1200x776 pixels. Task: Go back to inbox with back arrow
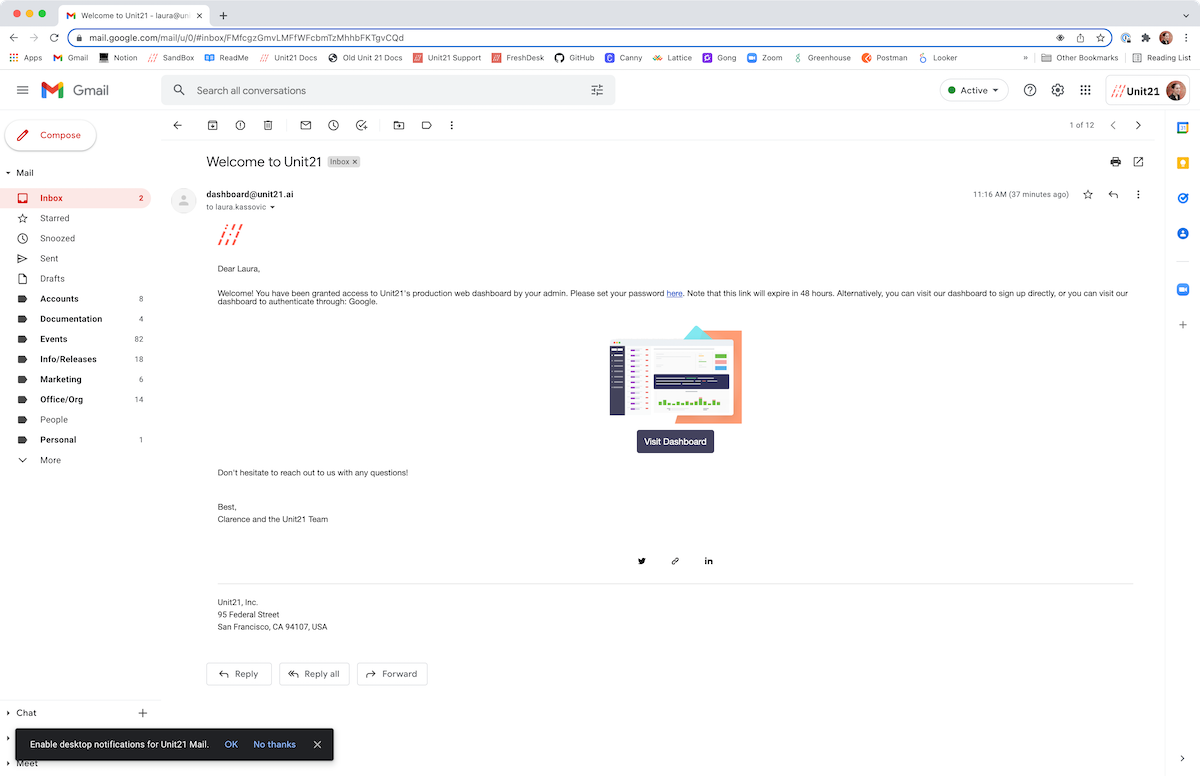pyautogui.click(x=178, y=125)
